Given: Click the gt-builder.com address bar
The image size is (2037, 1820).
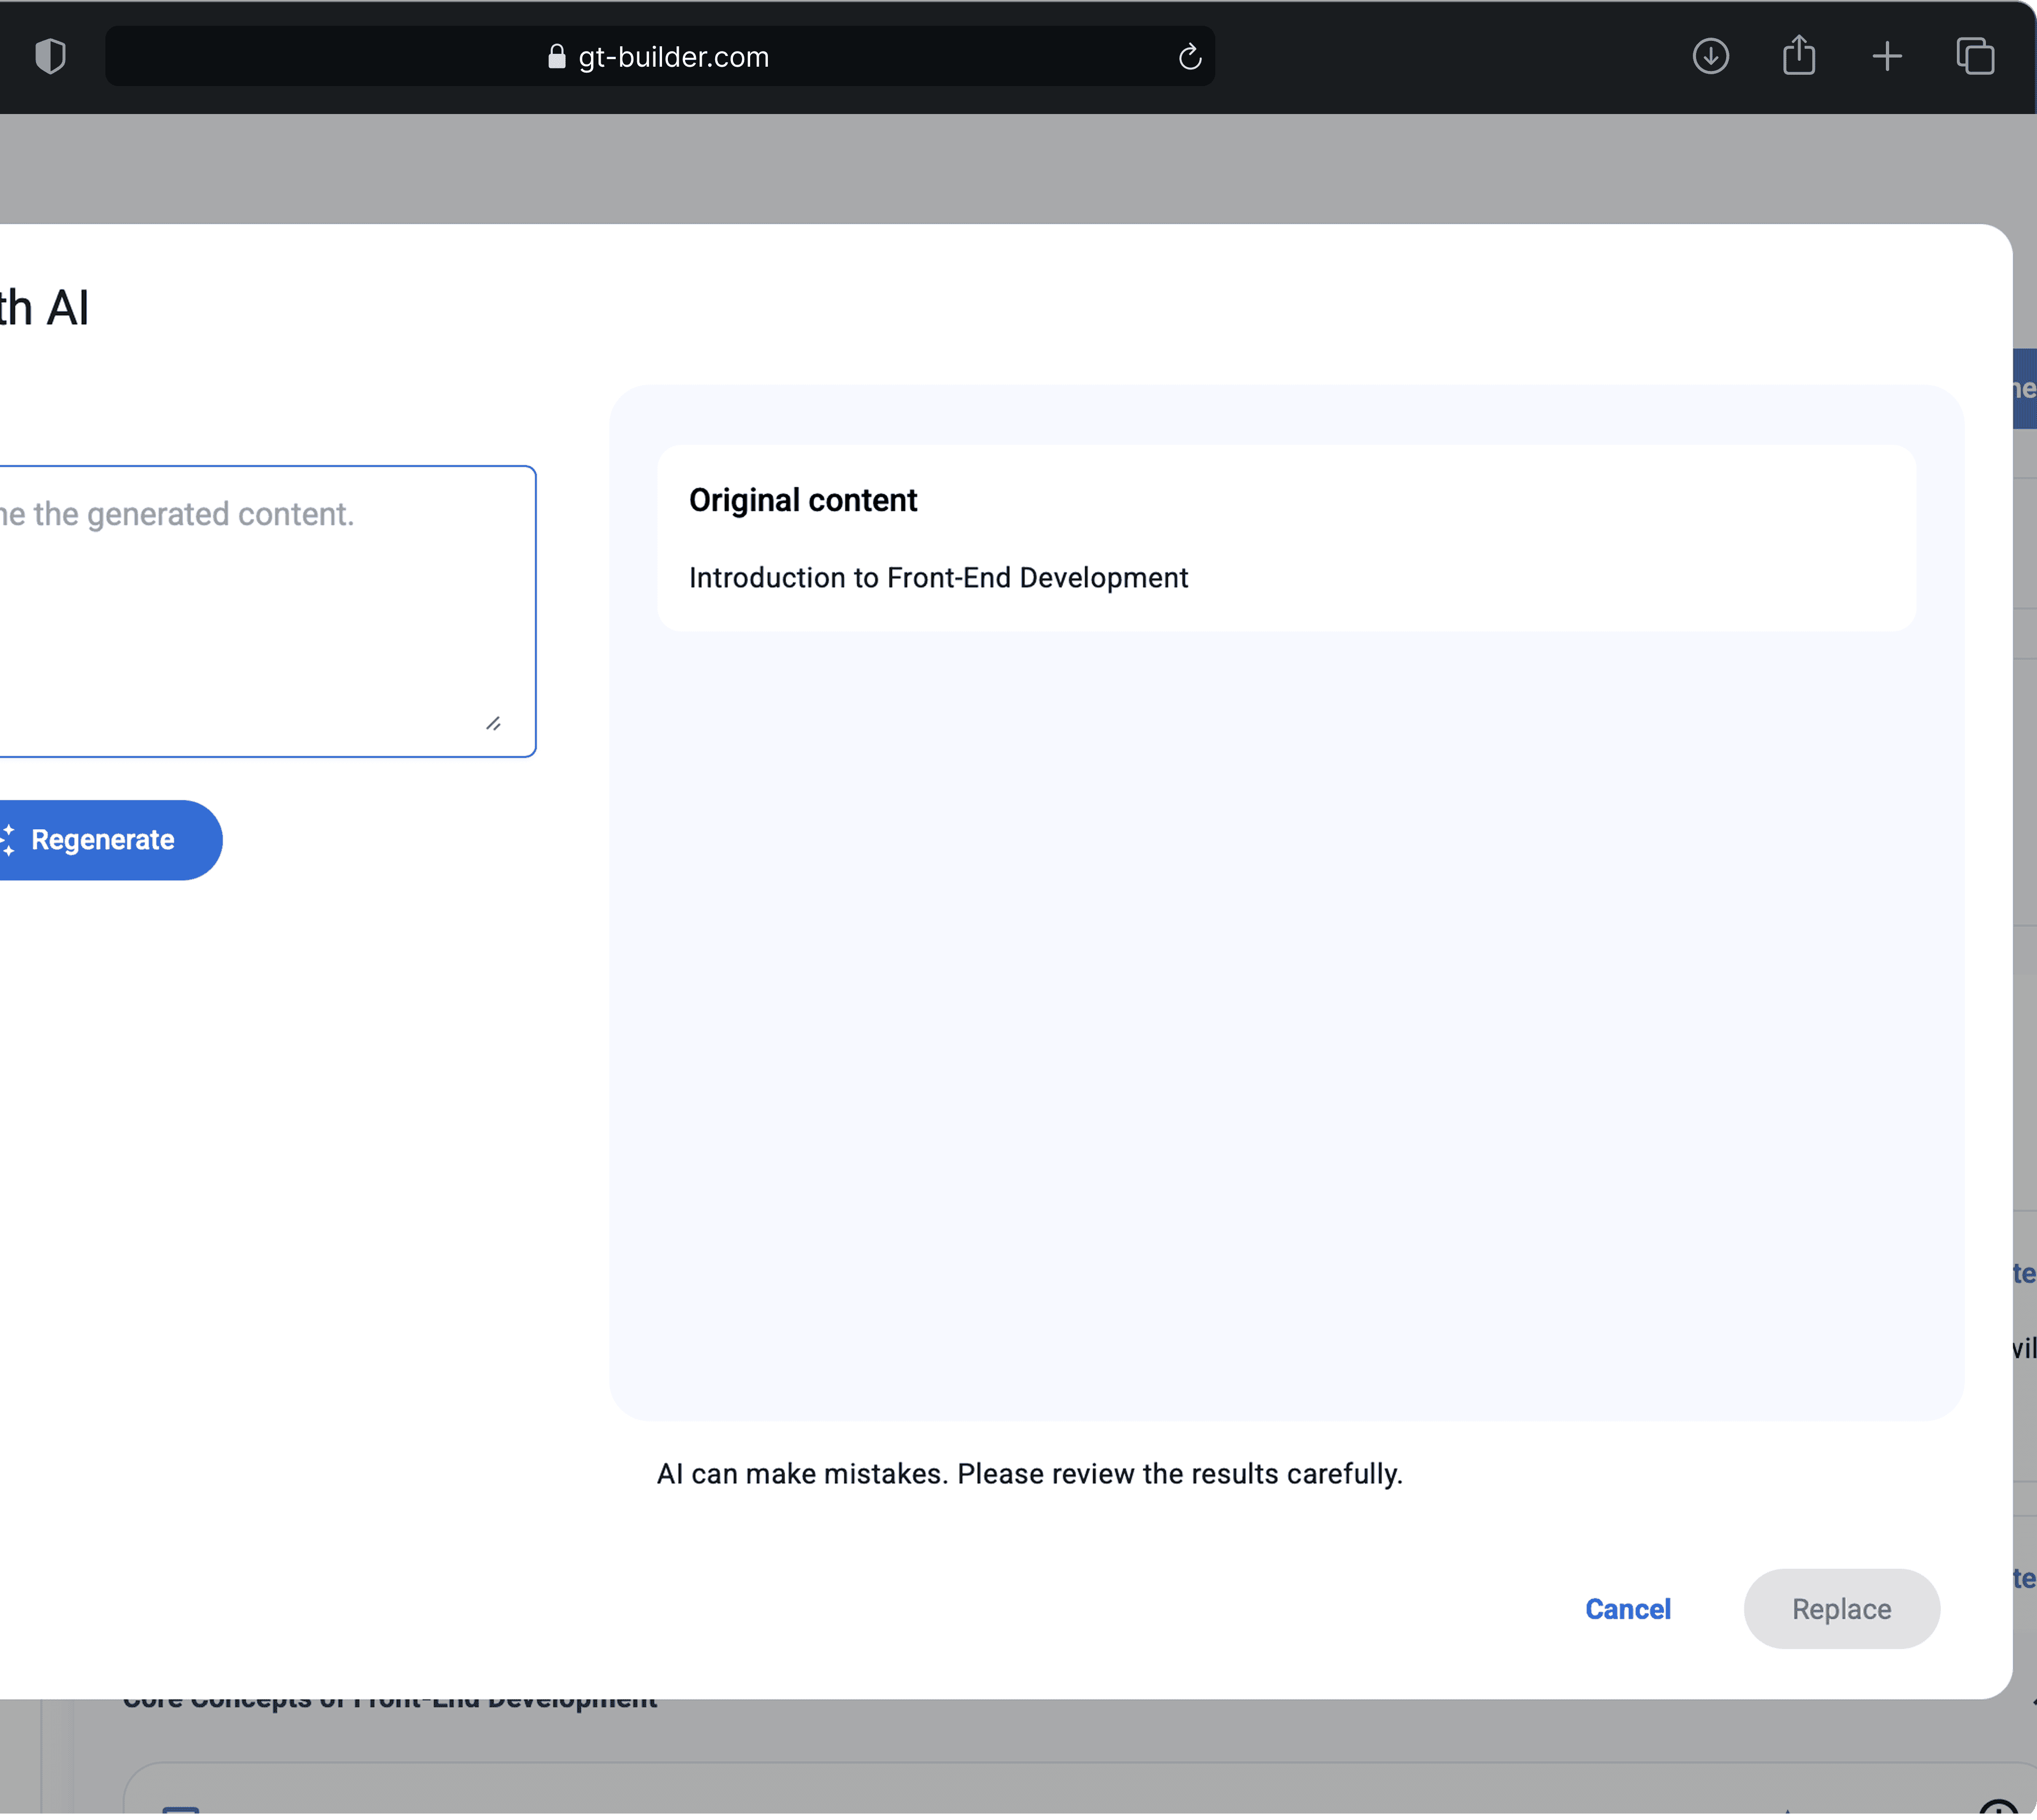Looking at the screenshot, I should coord(672,57).
